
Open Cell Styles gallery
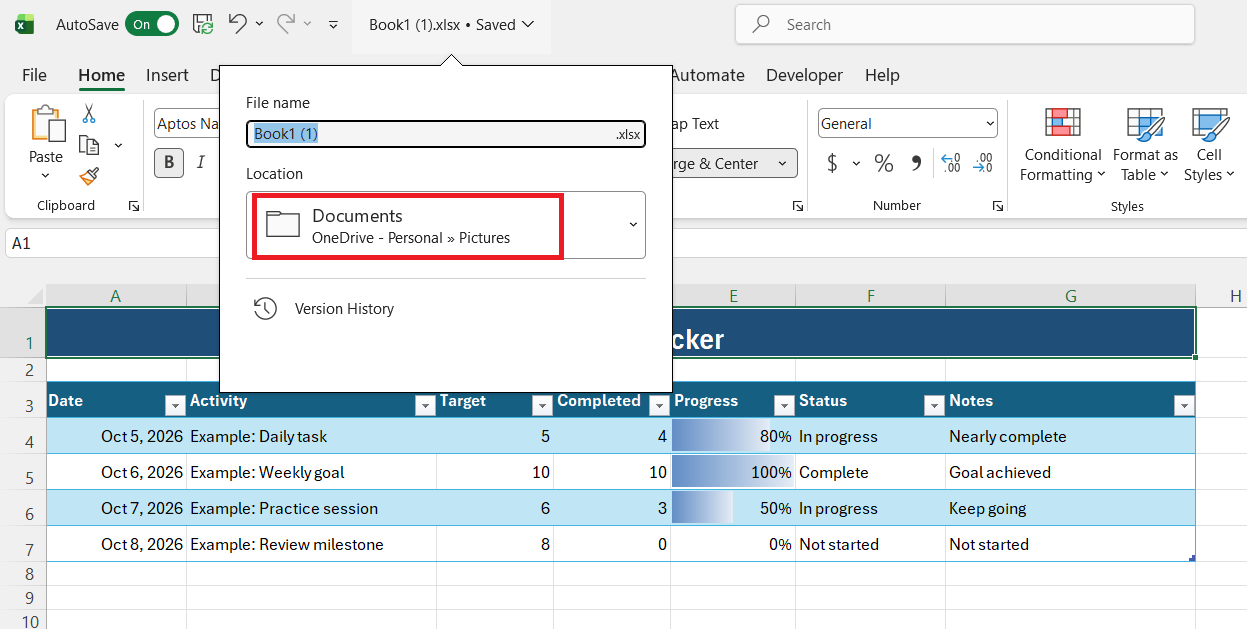coord(1209,145)
